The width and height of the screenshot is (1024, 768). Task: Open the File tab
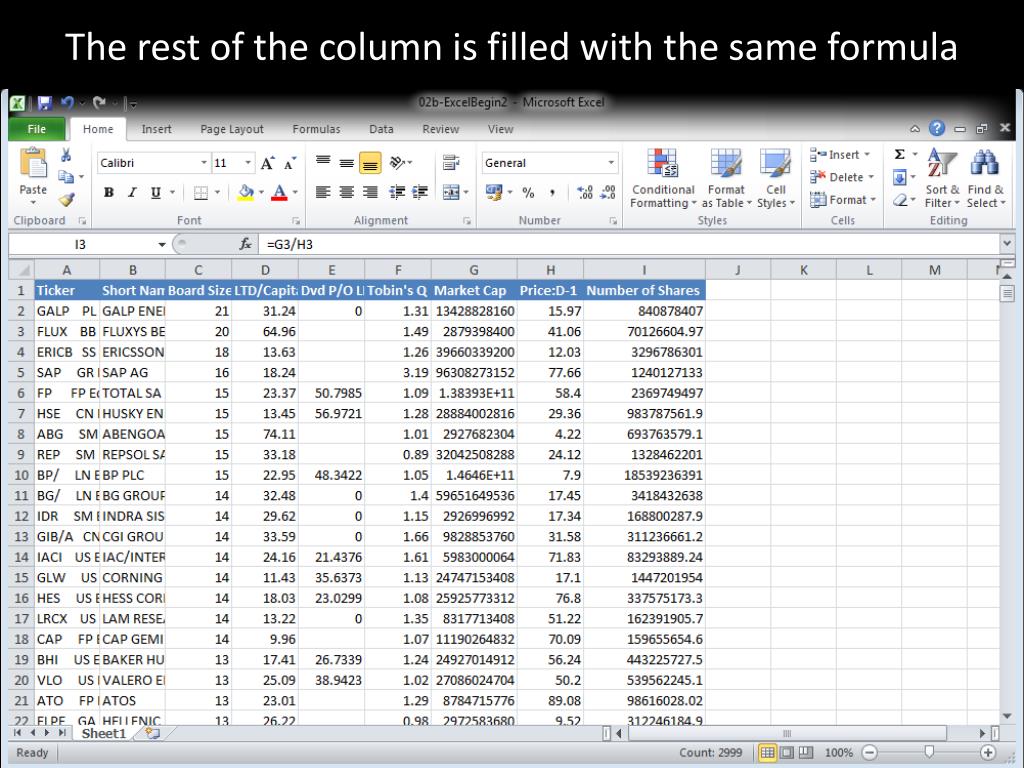37,129
